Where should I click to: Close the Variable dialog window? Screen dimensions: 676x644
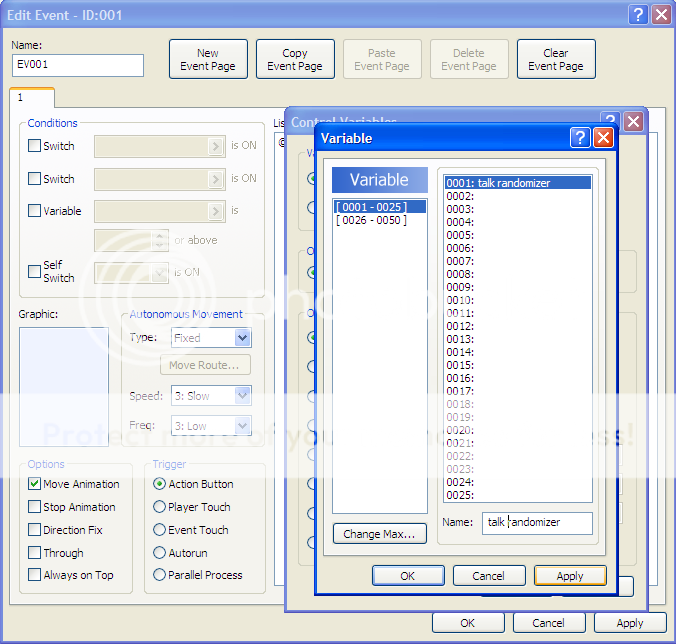click(603, 138)
